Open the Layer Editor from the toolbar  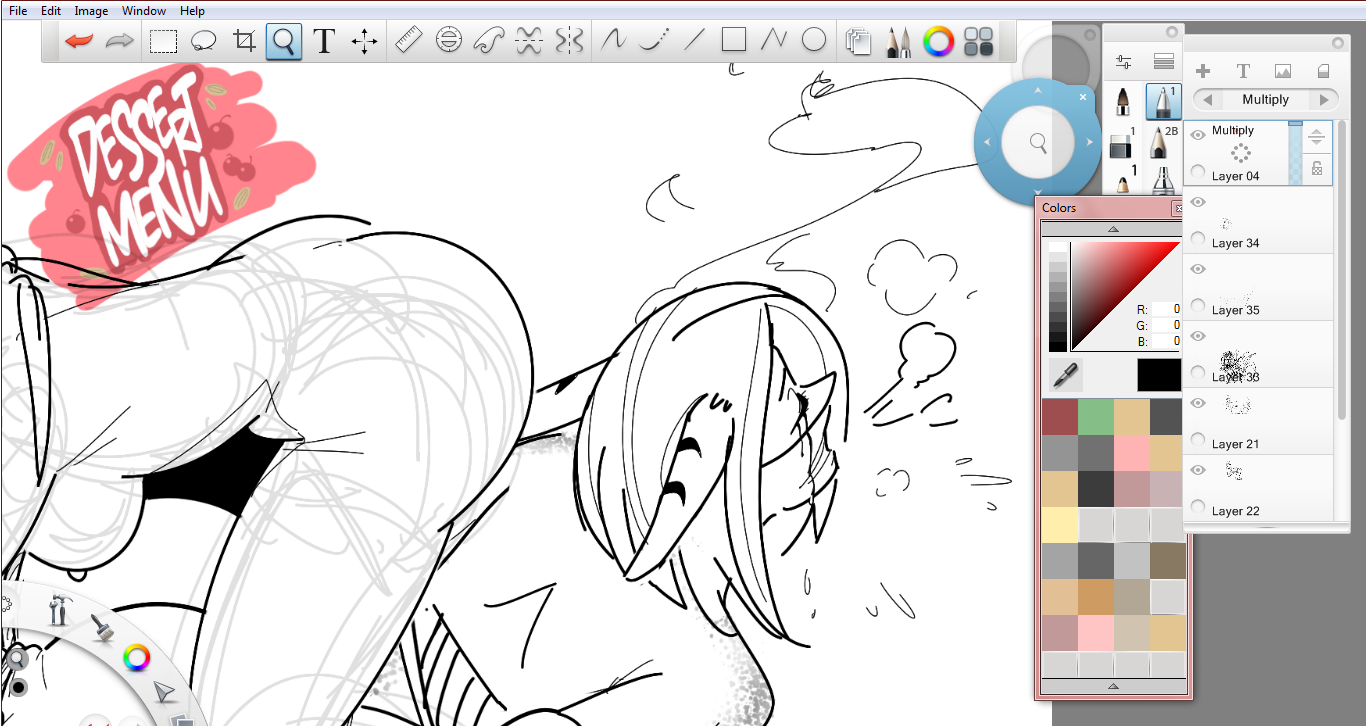pyautogui.click(x=858, y=41)
